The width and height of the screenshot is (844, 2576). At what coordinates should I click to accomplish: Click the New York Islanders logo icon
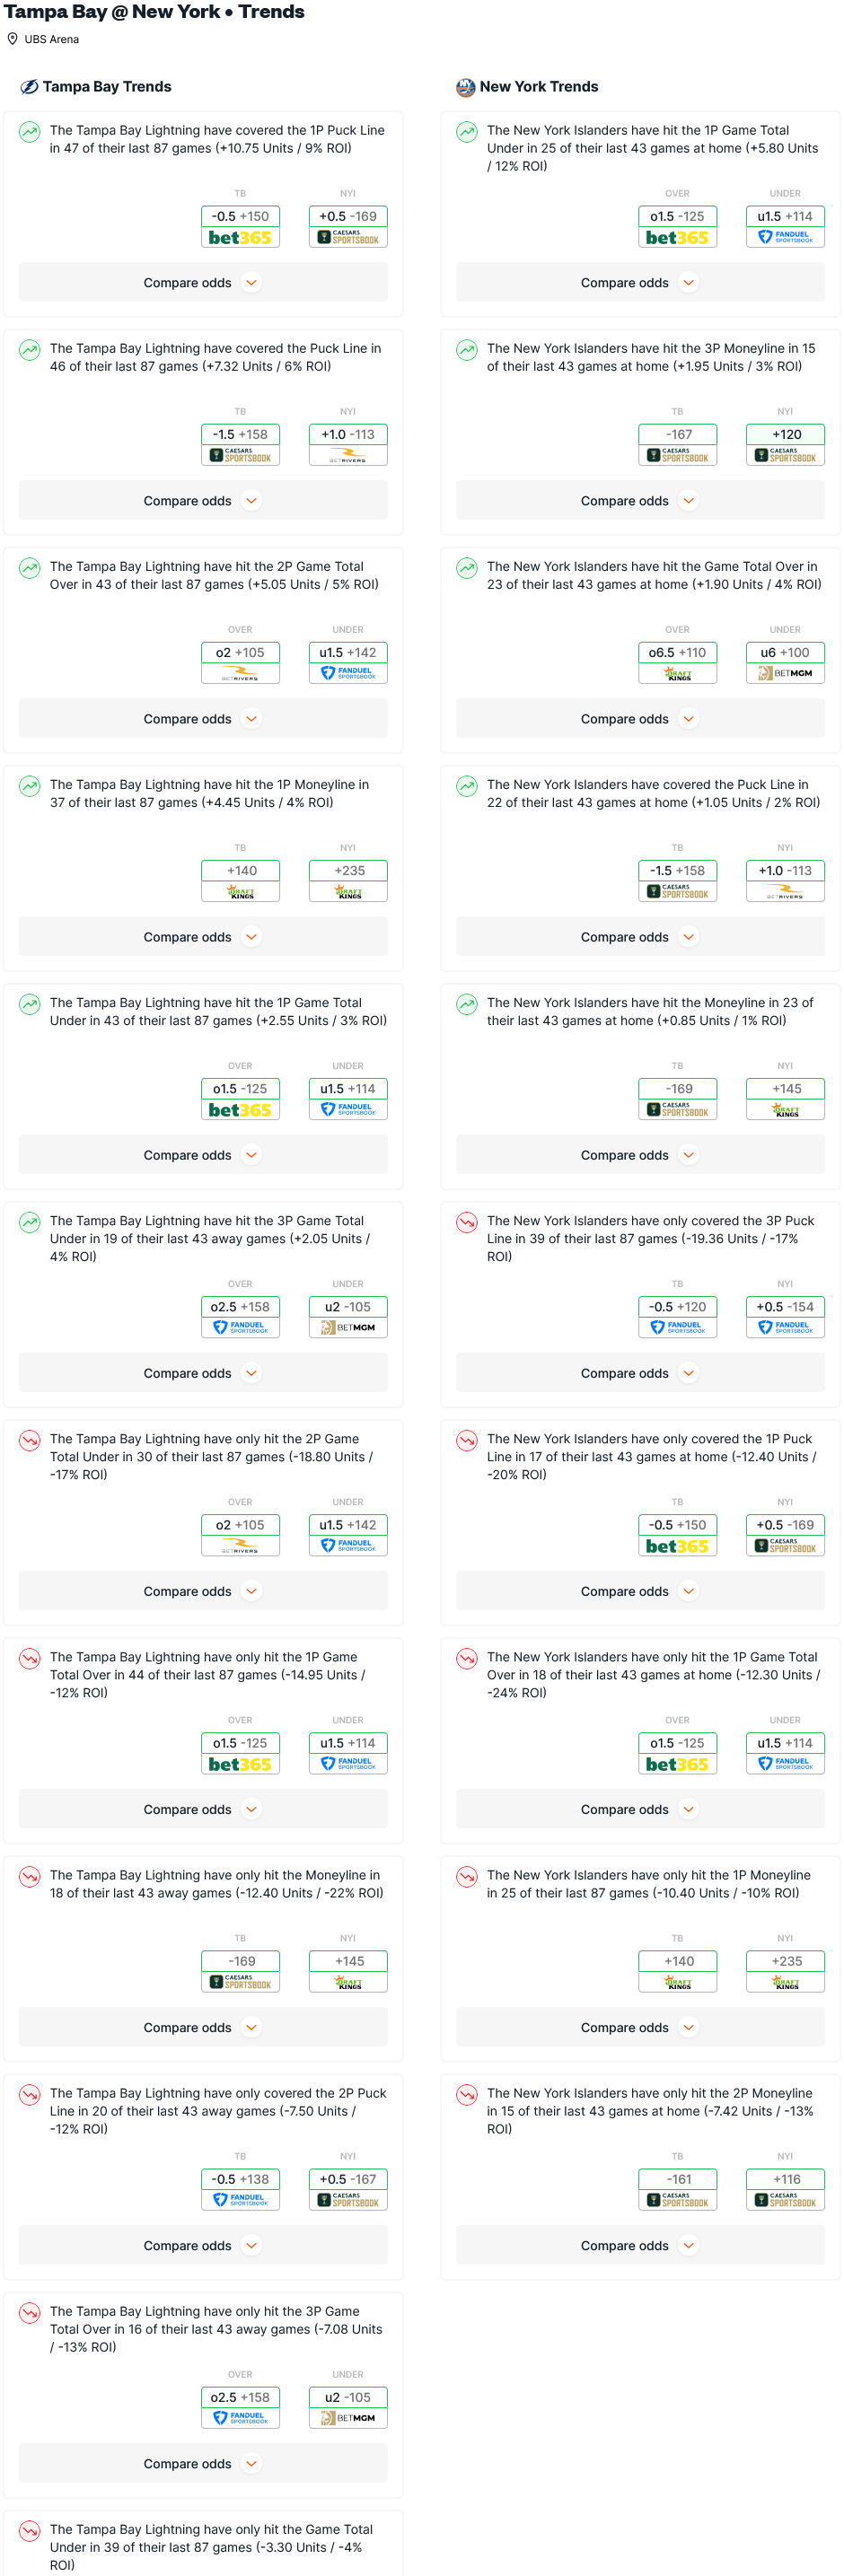coord(465,87)
